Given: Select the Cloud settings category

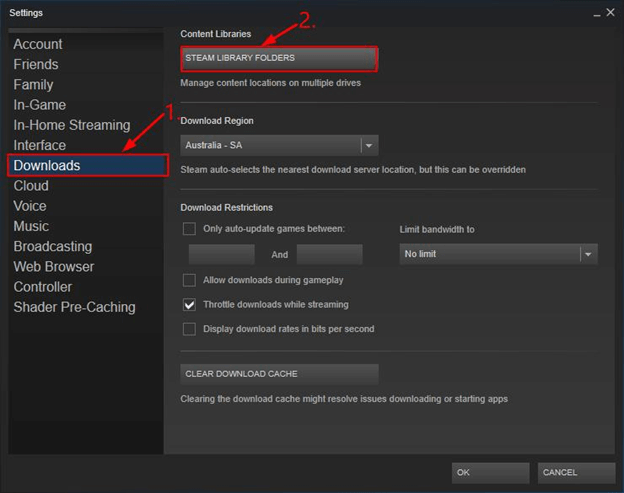Looking at the screenshot, I should point(31,186).
